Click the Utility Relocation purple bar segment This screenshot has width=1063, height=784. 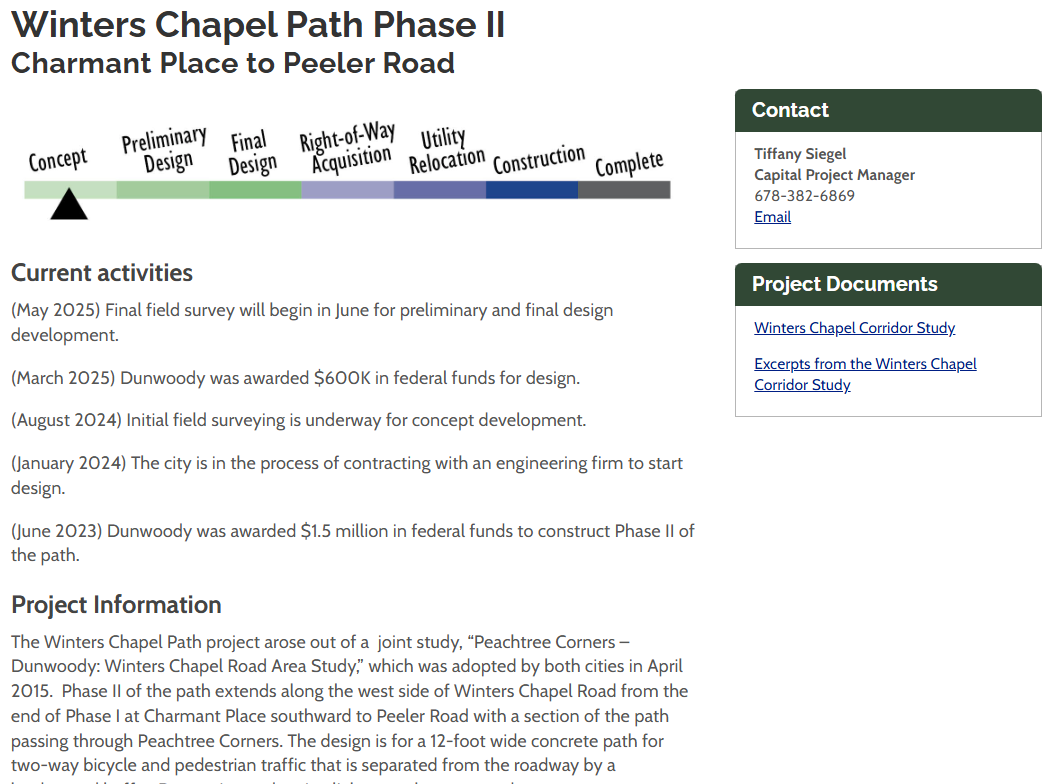pos(440,190)
